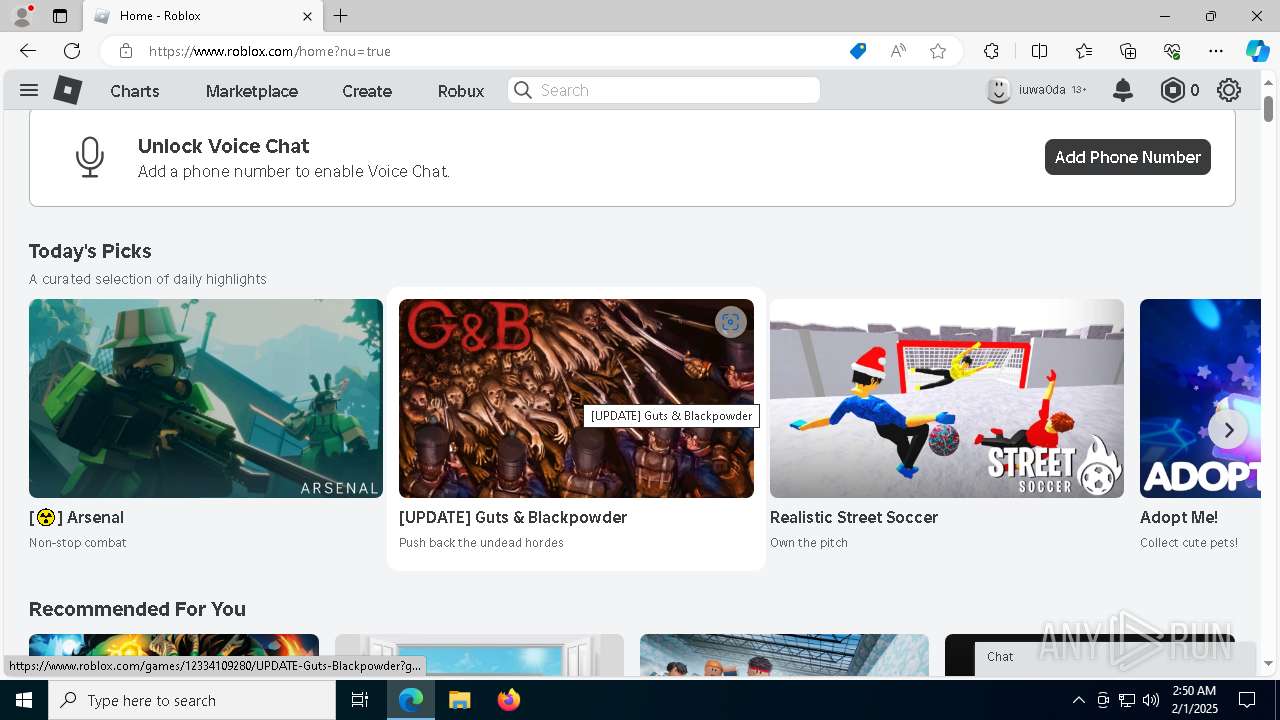Open the Roblox settings gear
The image size is (1280, 720).
tap(1229, 90)
